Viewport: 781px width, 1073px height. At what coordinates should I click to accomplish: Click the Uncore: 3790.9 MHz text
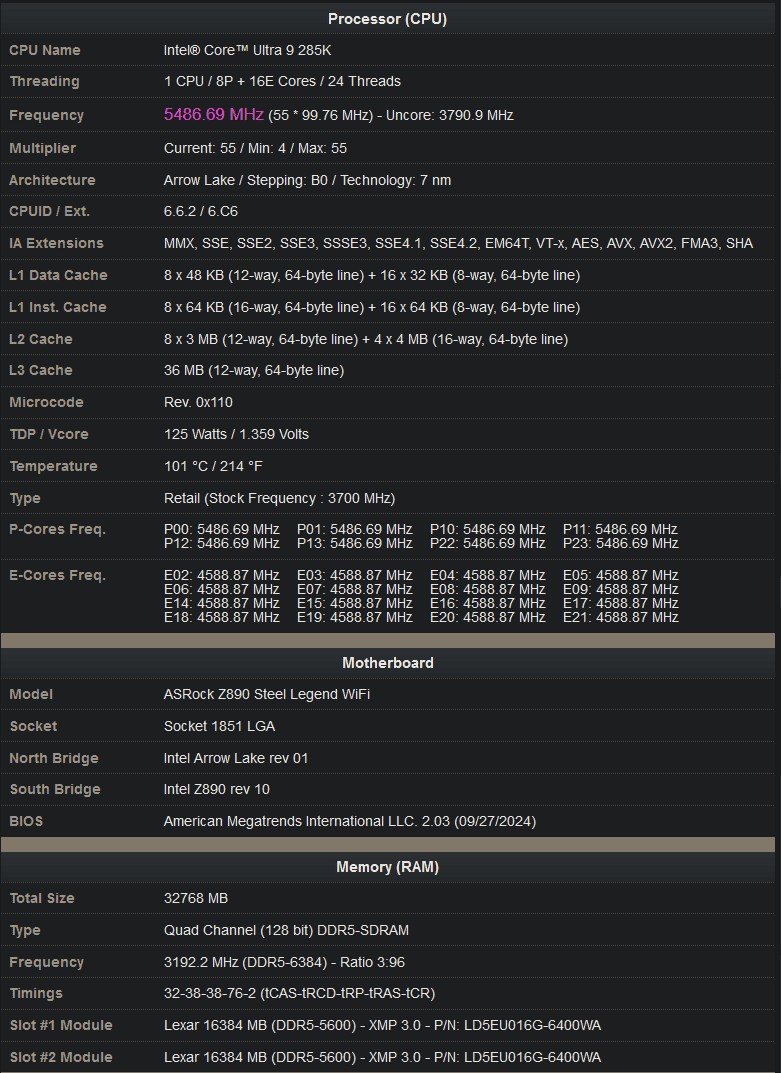(450, 116)
